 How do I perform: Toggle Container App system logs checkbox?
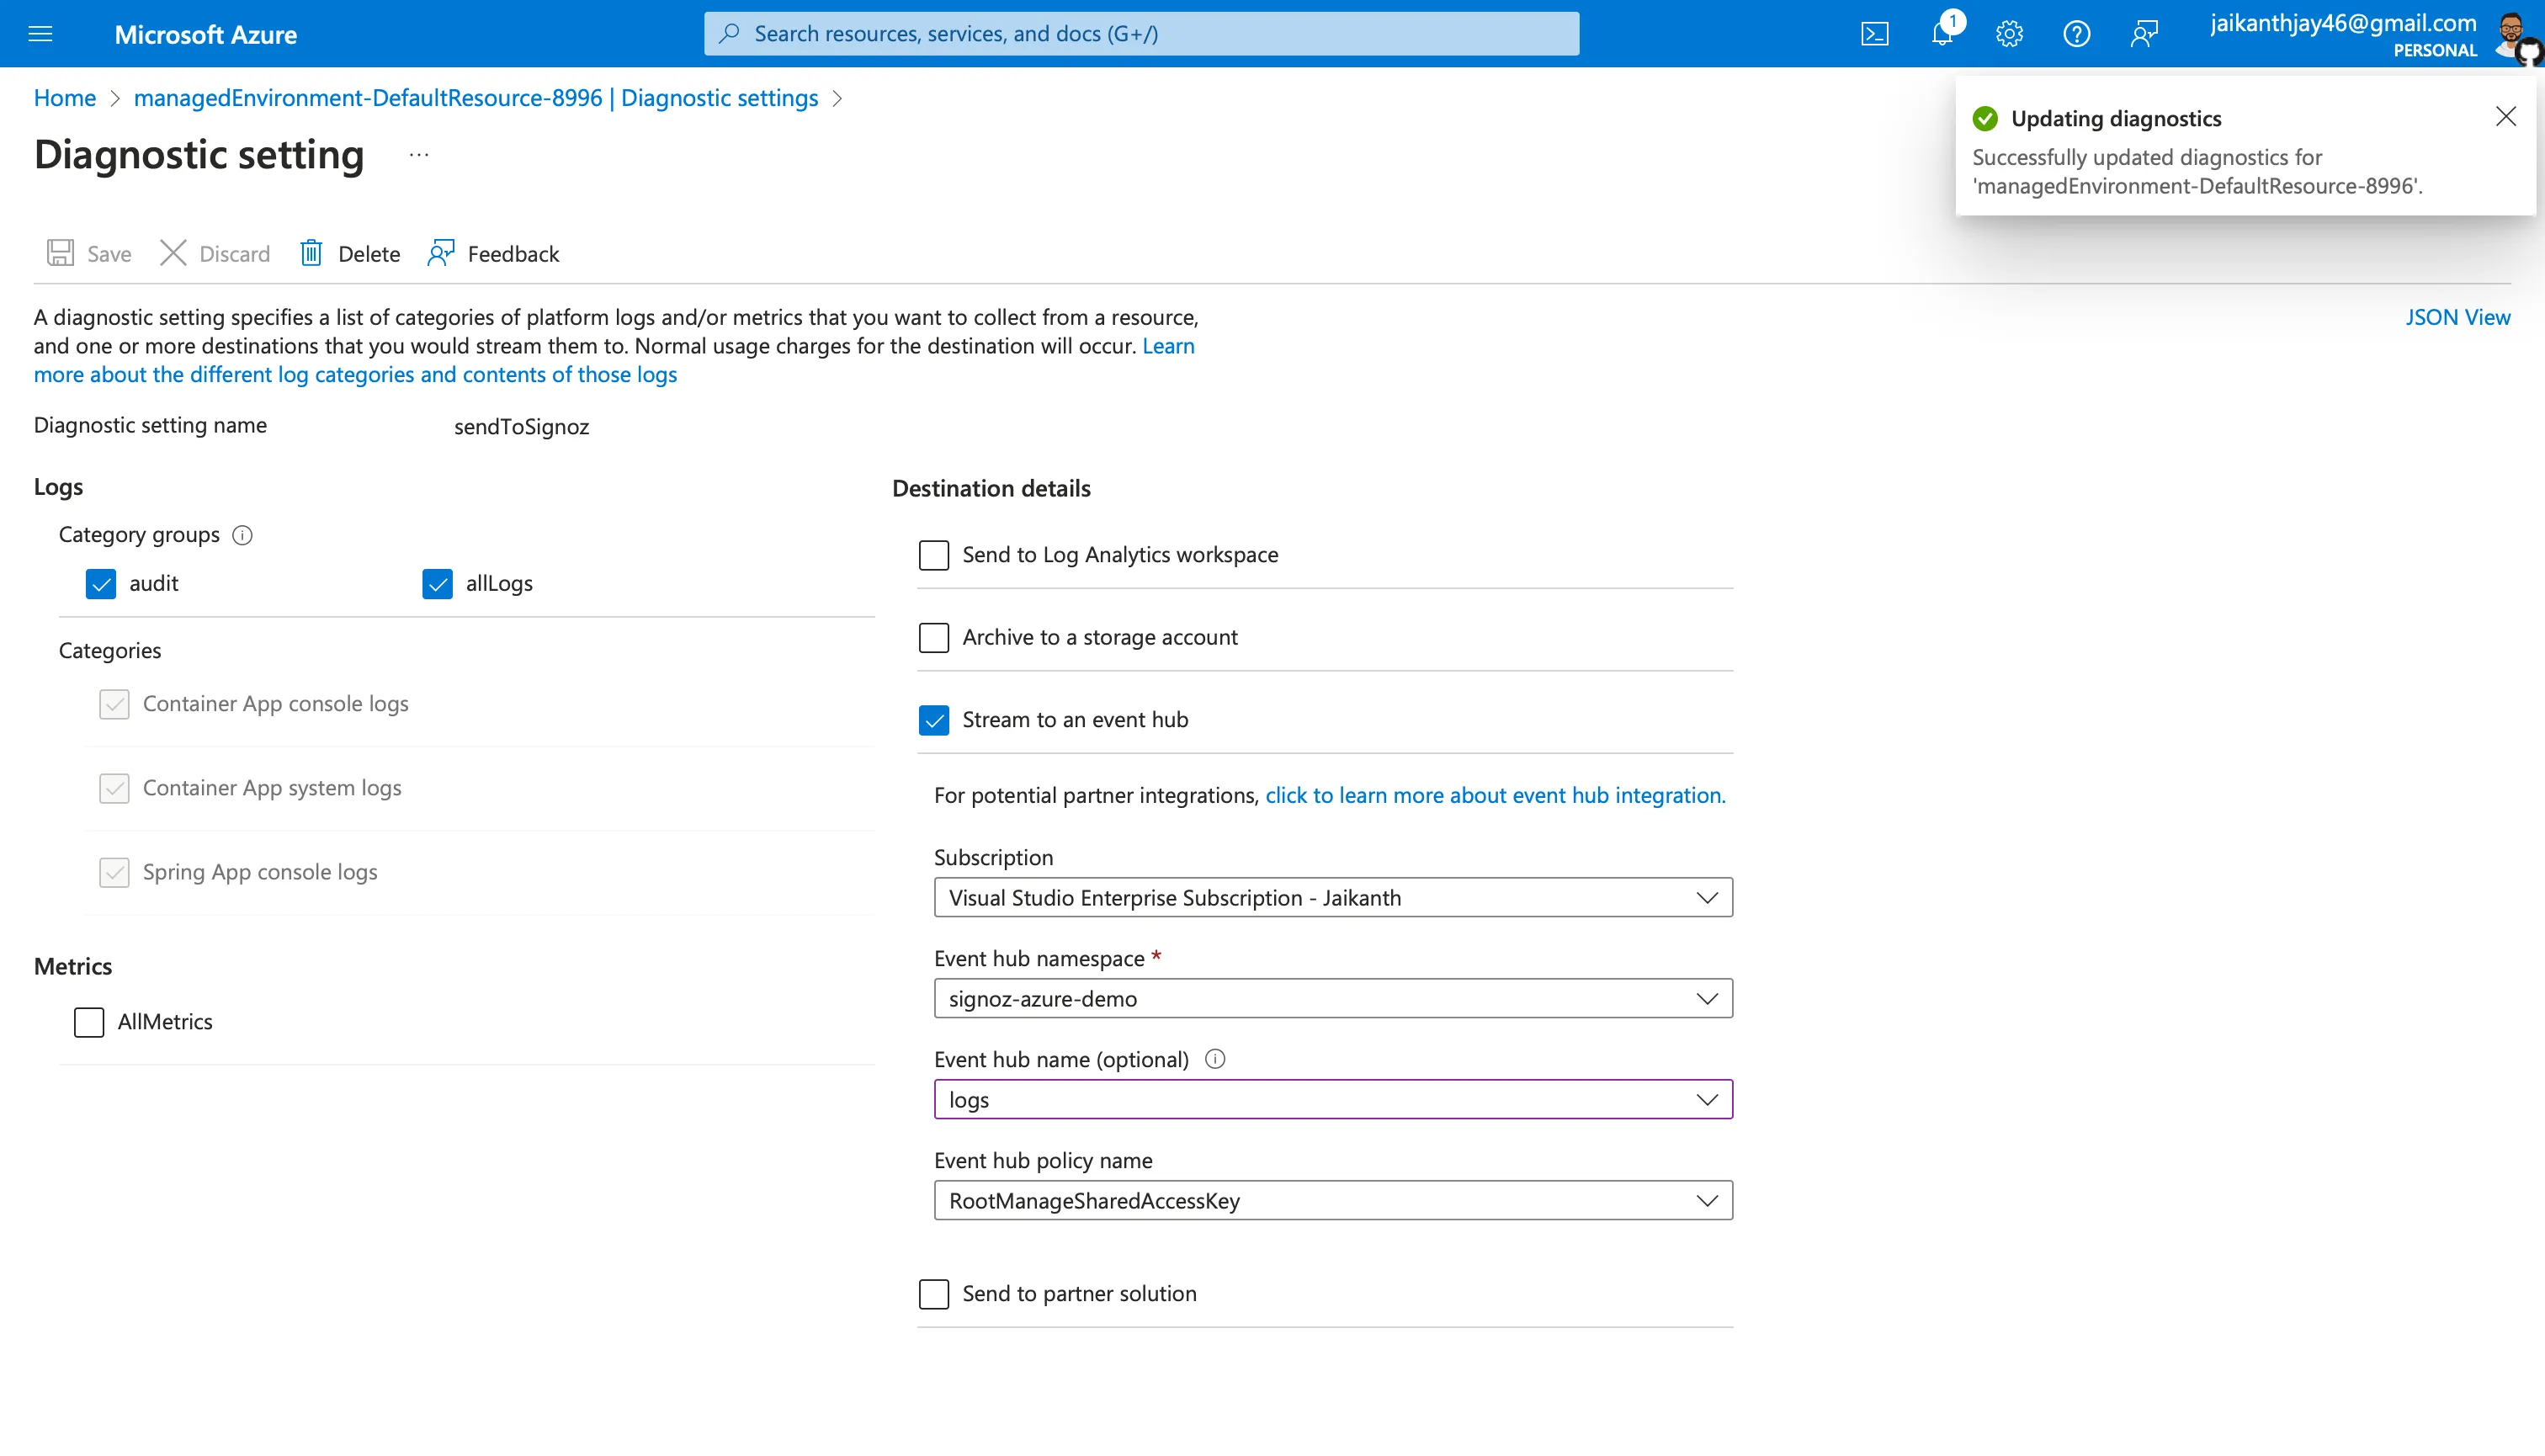114,788
